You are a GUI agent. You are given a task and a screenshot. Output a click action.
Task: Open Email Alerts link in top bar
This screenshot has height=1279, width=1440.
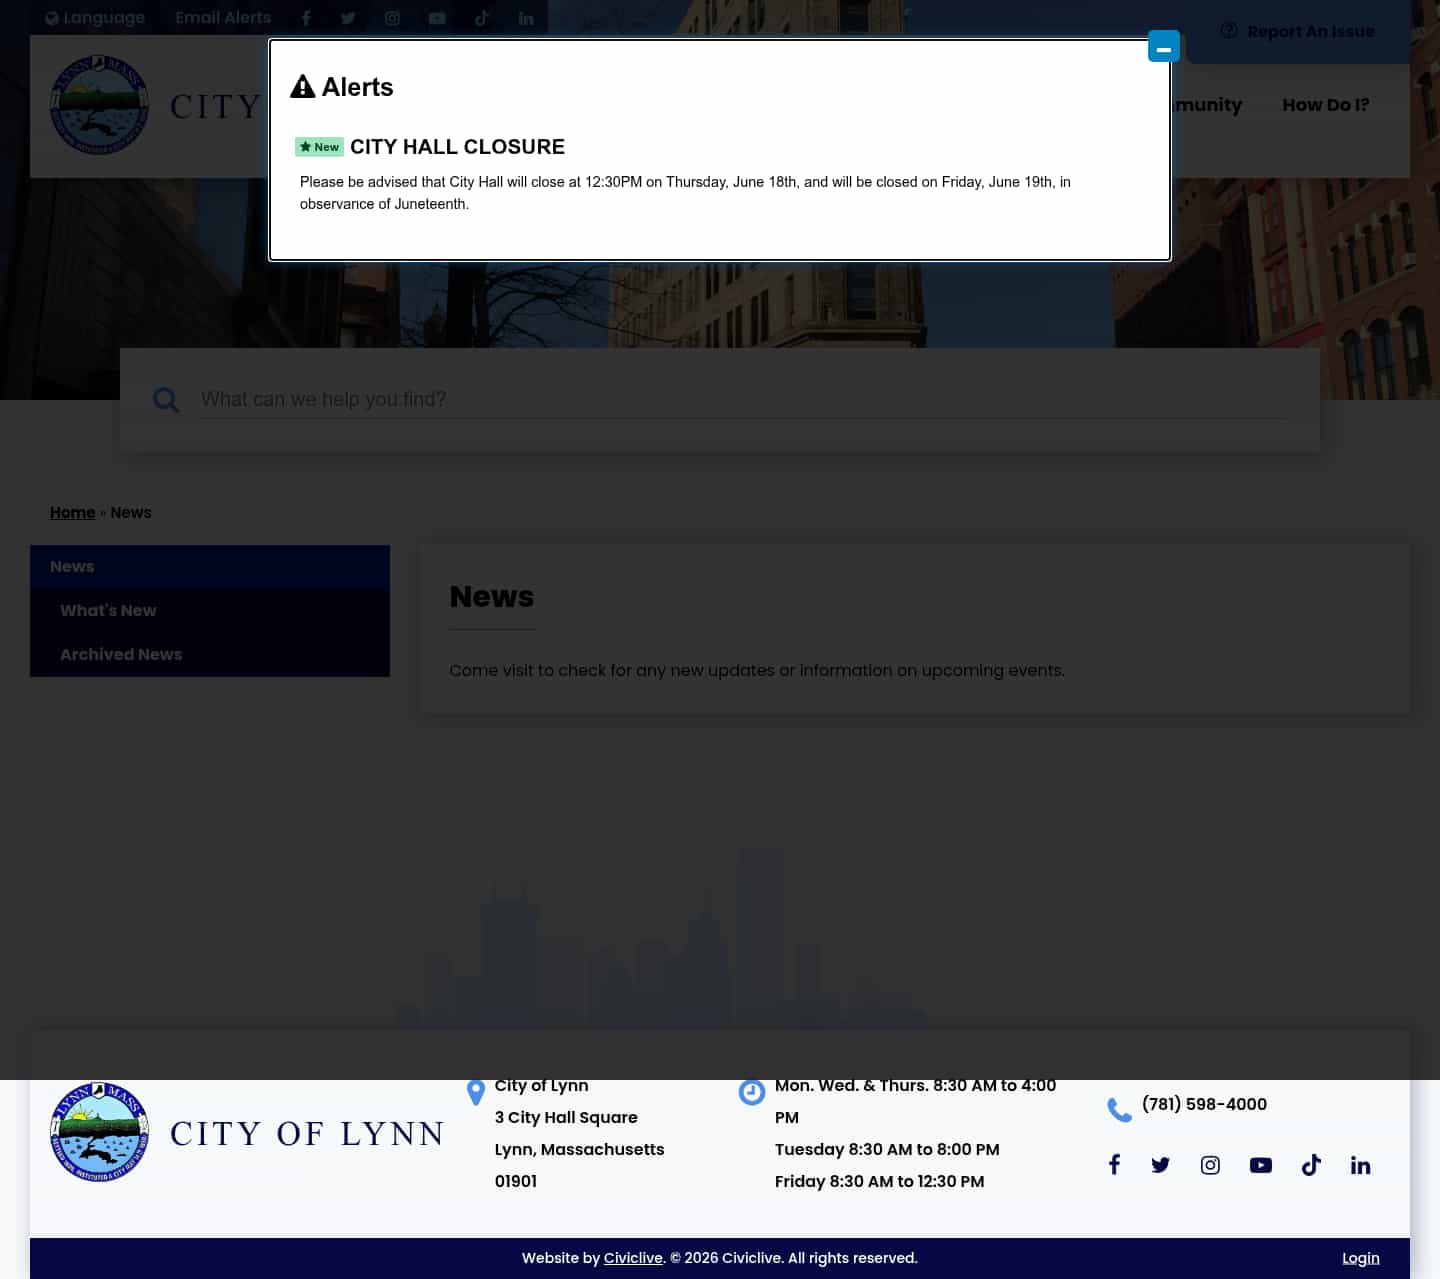point(223,18)
